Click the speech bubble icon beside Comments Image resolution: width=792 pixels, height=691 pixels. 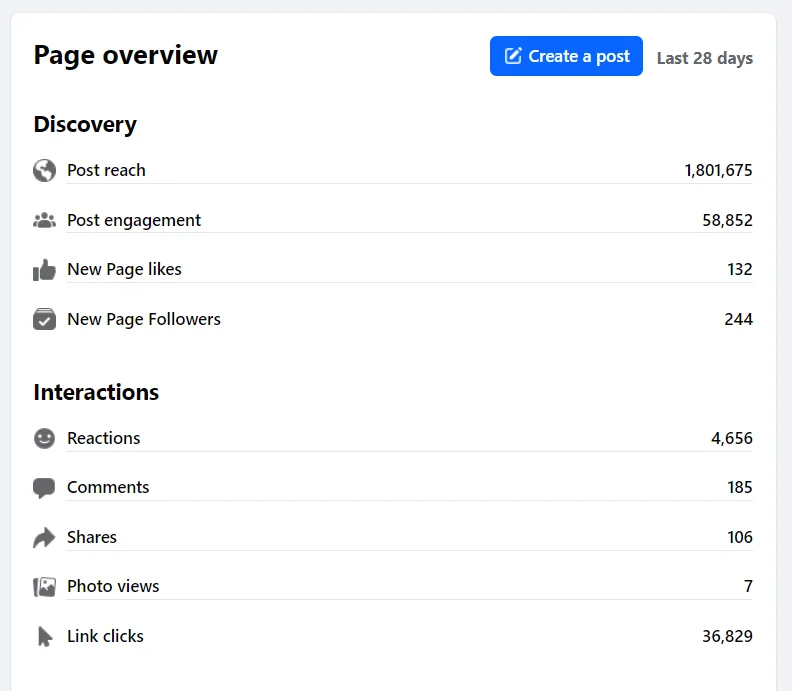pos(44,488)
